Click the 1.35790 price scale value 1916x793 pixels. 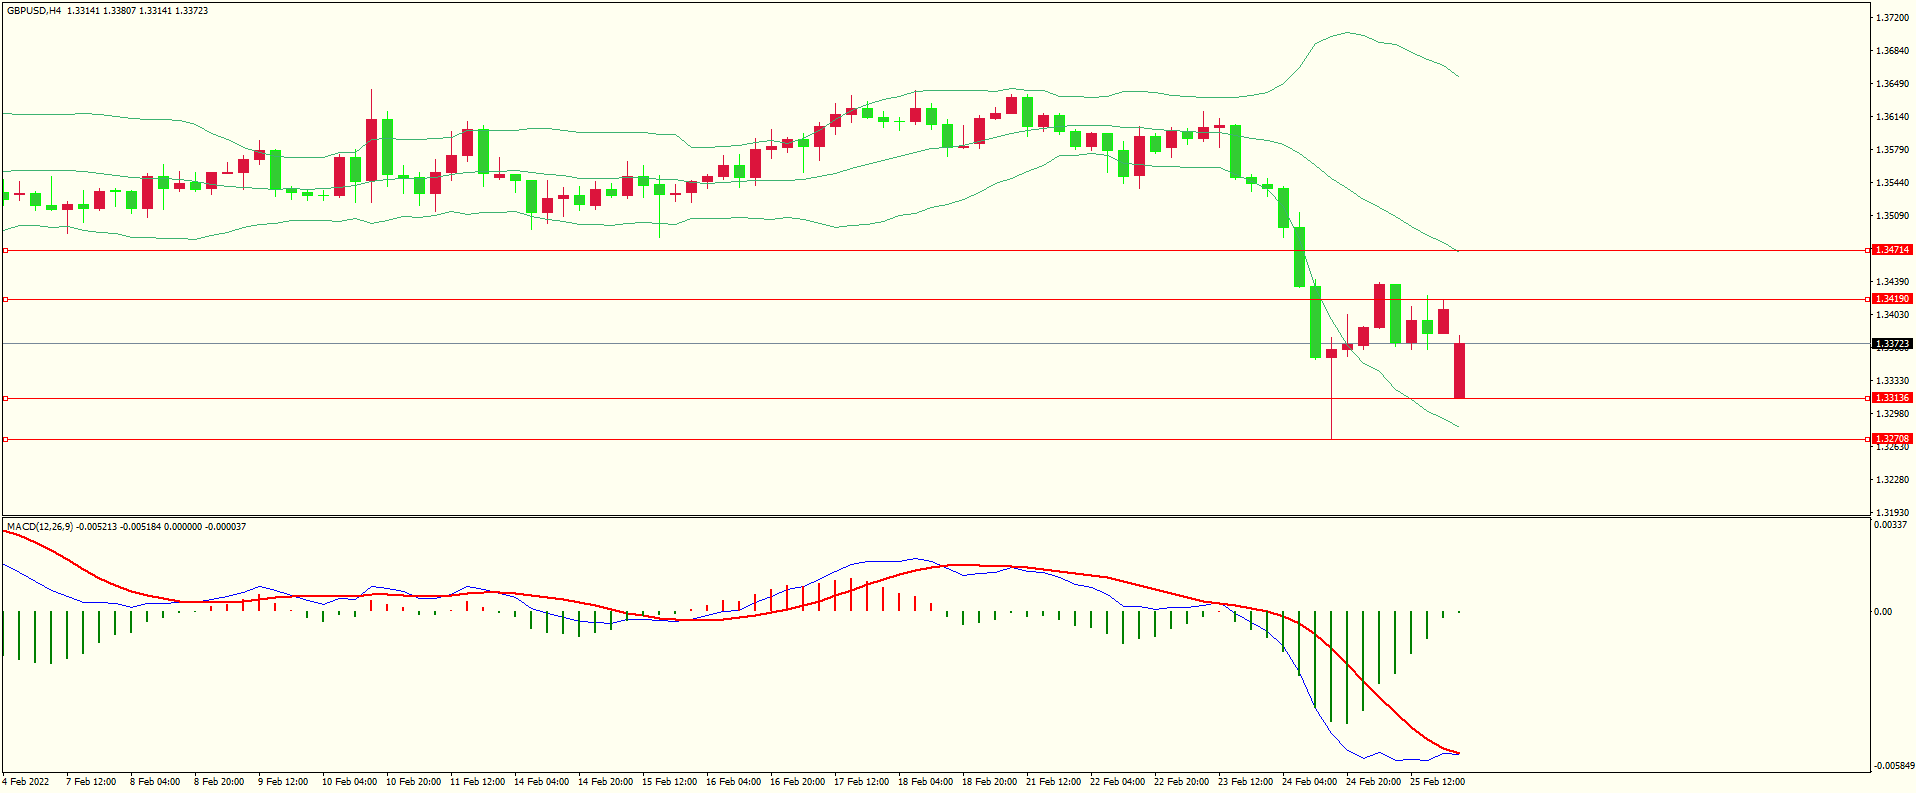coord(1892,150)
